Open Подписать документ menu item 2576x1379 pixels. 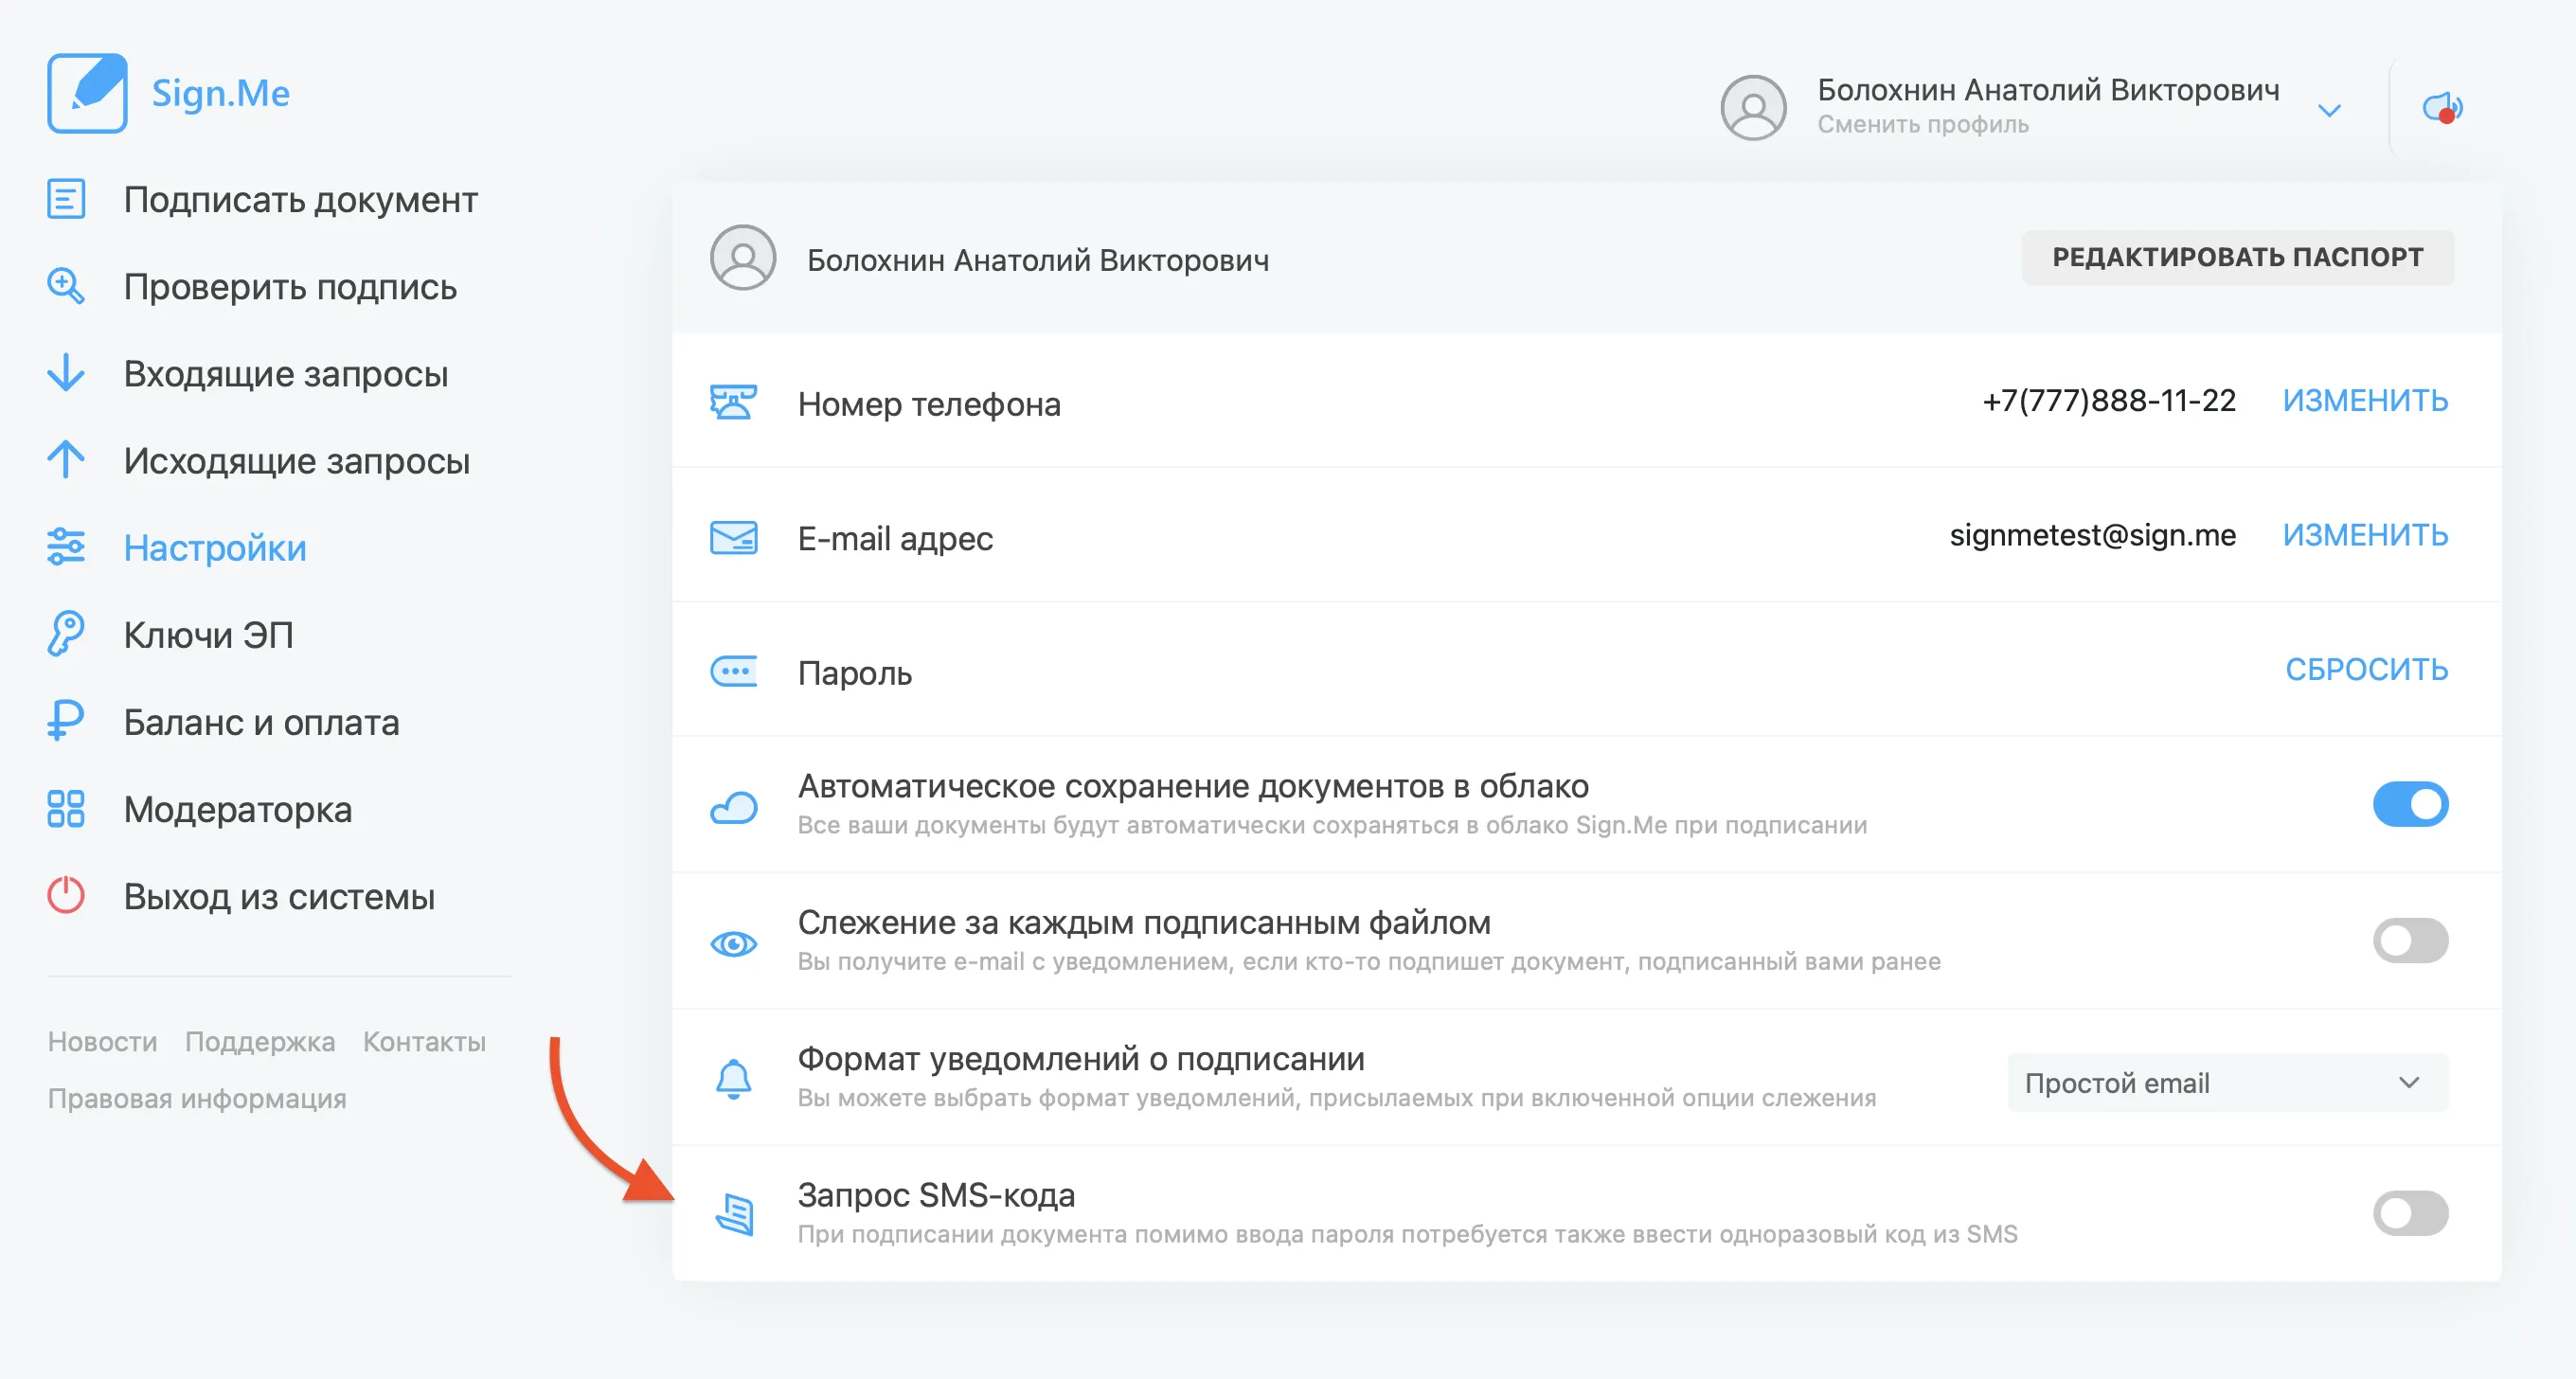coord(300,199)
